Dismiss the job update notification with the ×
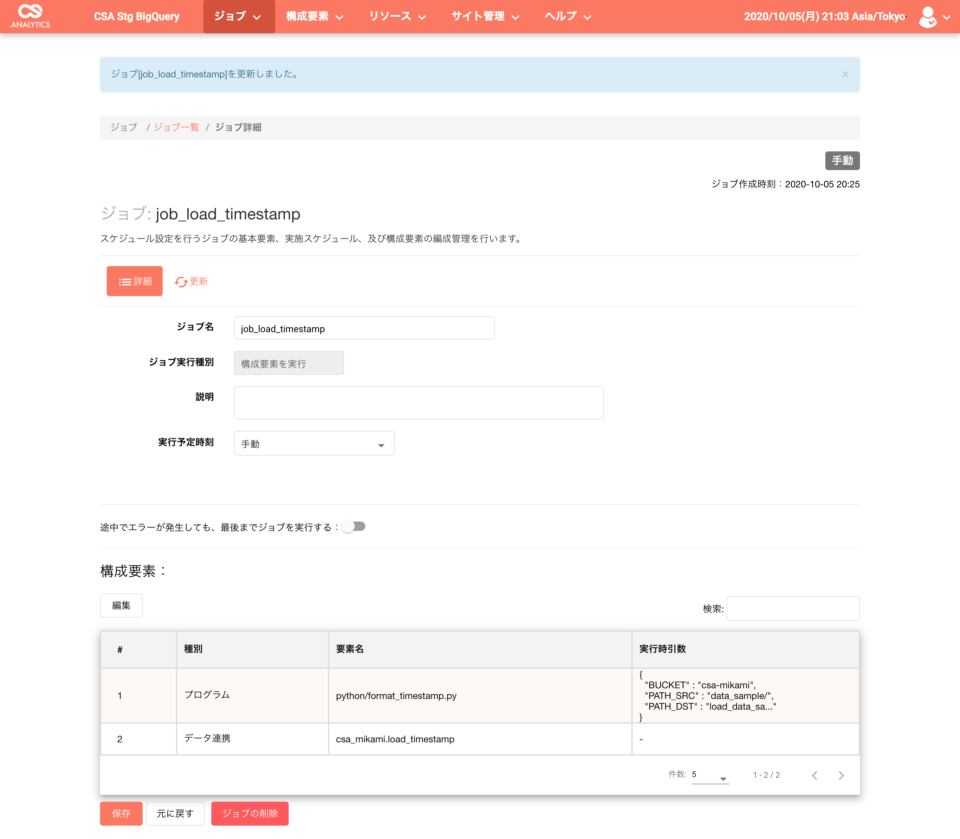The image size is (960, 839). point(846,74)
